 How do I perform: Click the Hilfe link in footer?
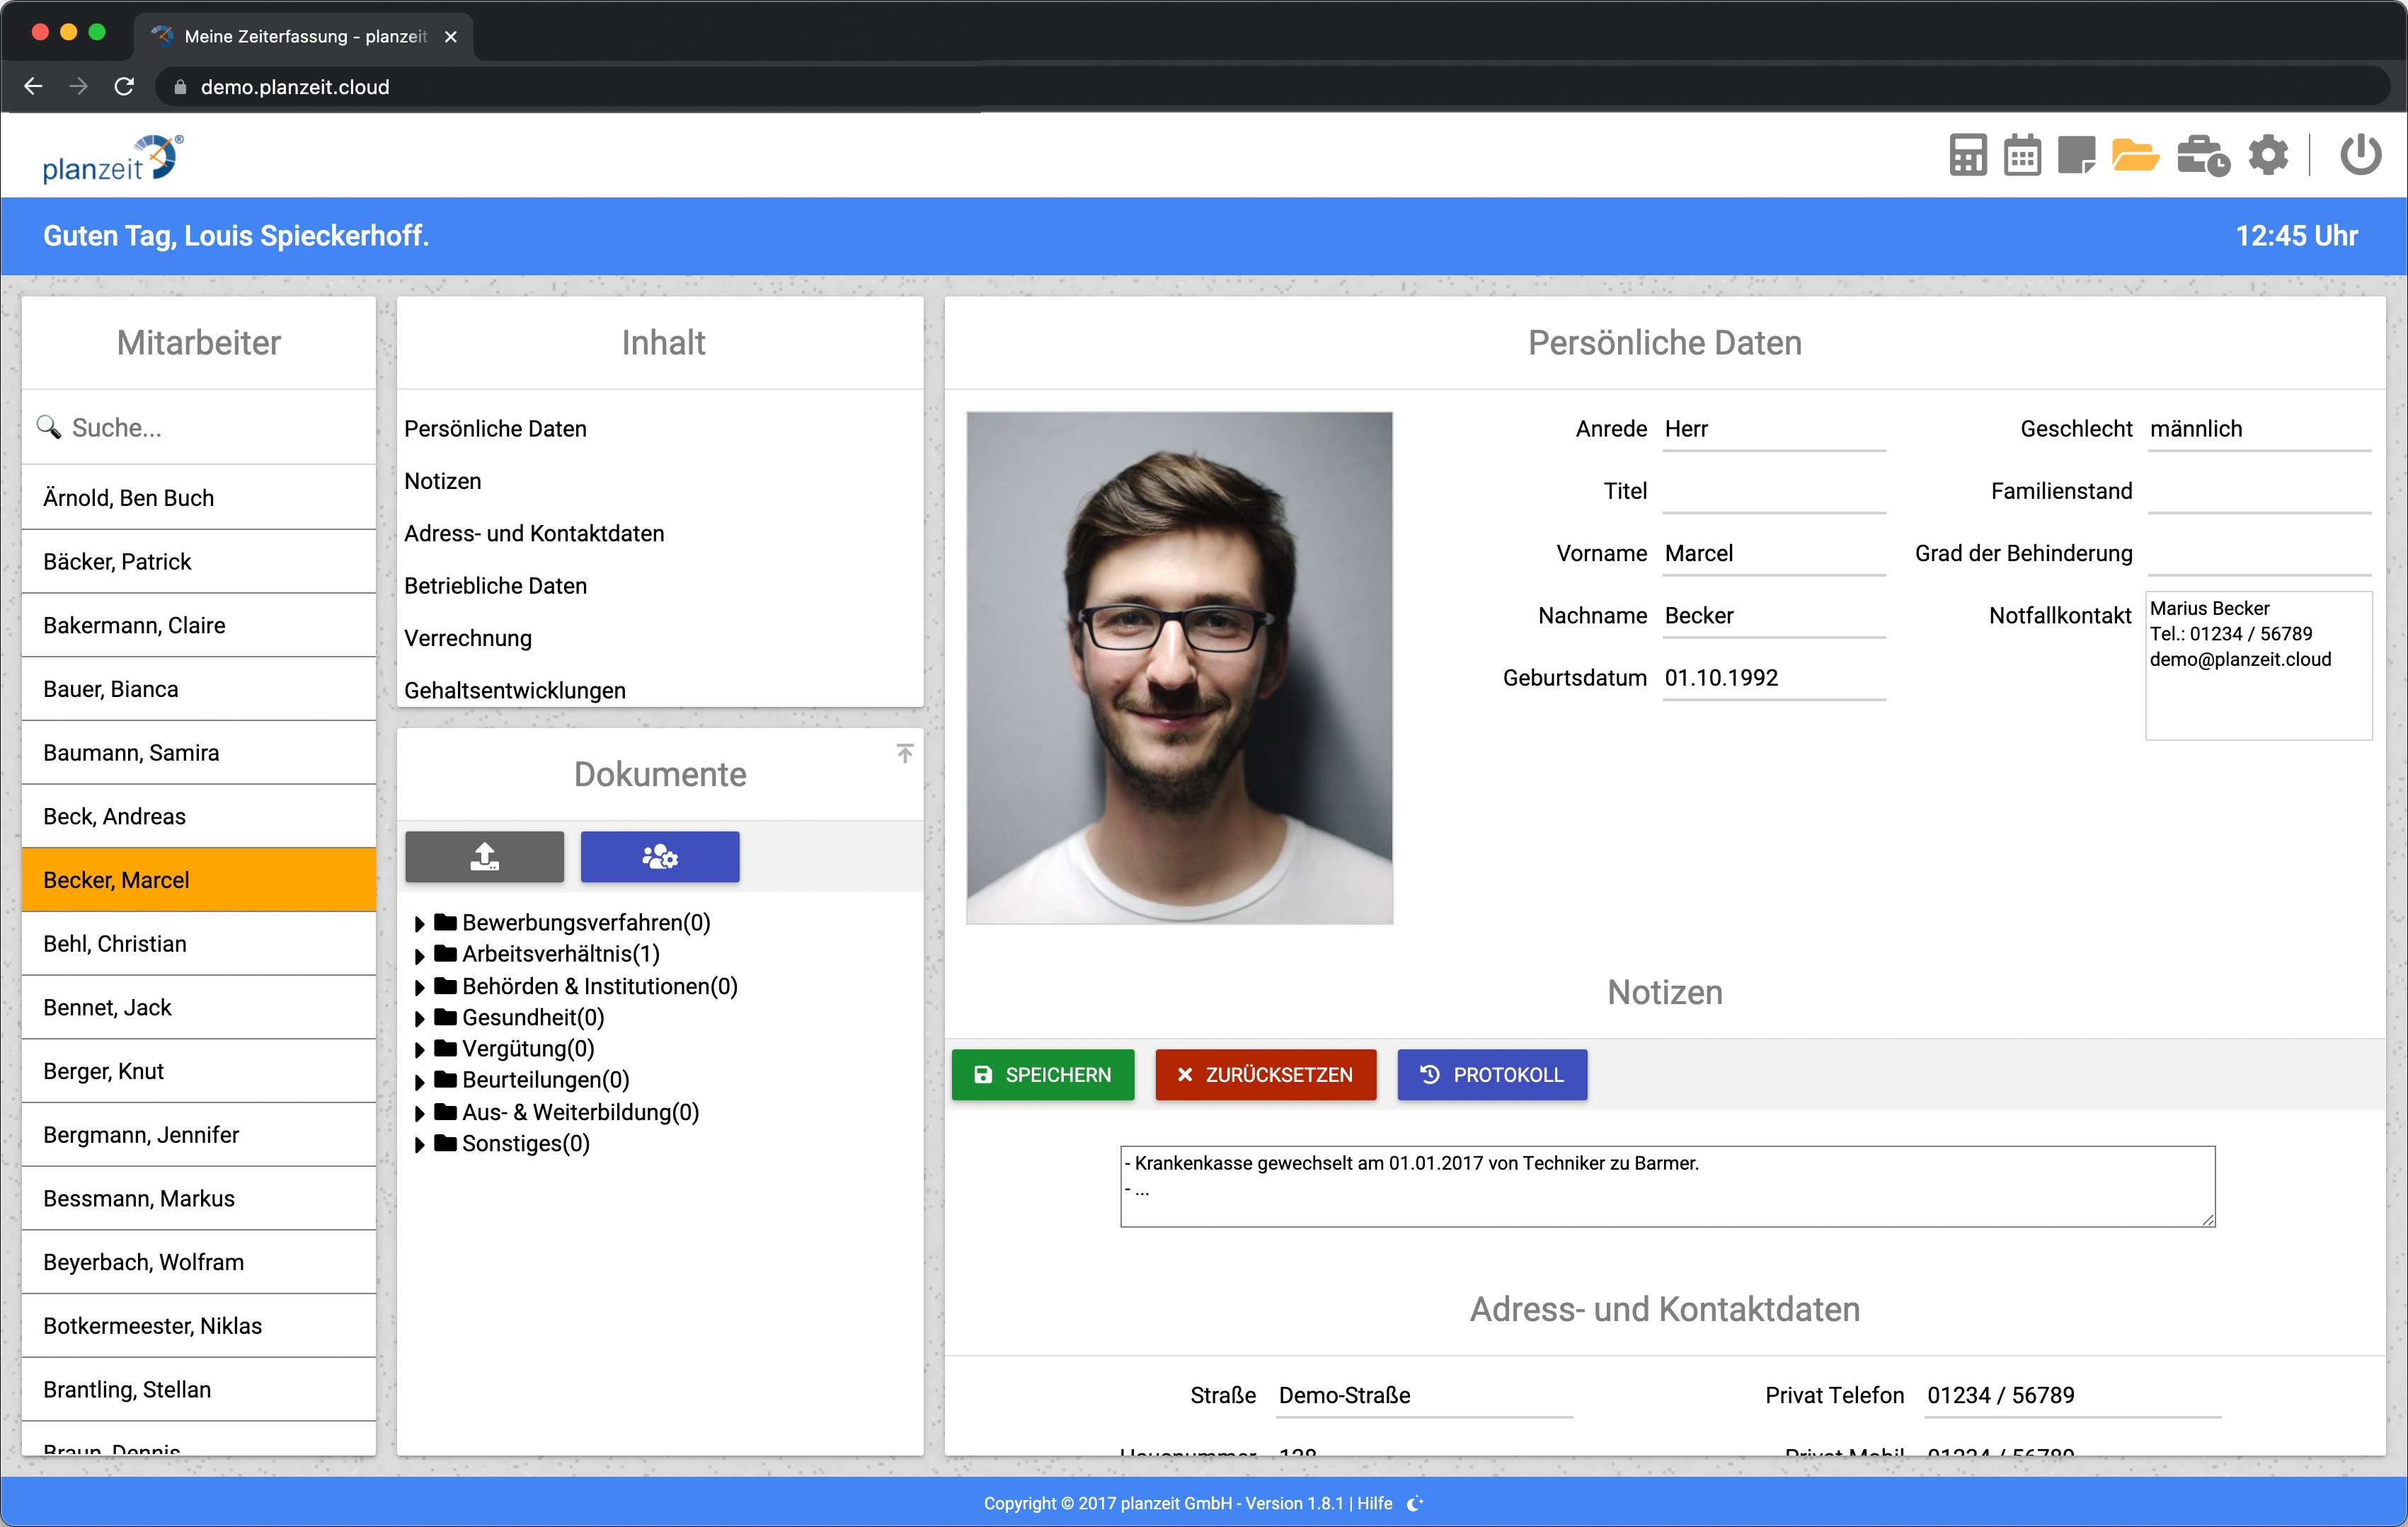click(x=1374, y=1503)
